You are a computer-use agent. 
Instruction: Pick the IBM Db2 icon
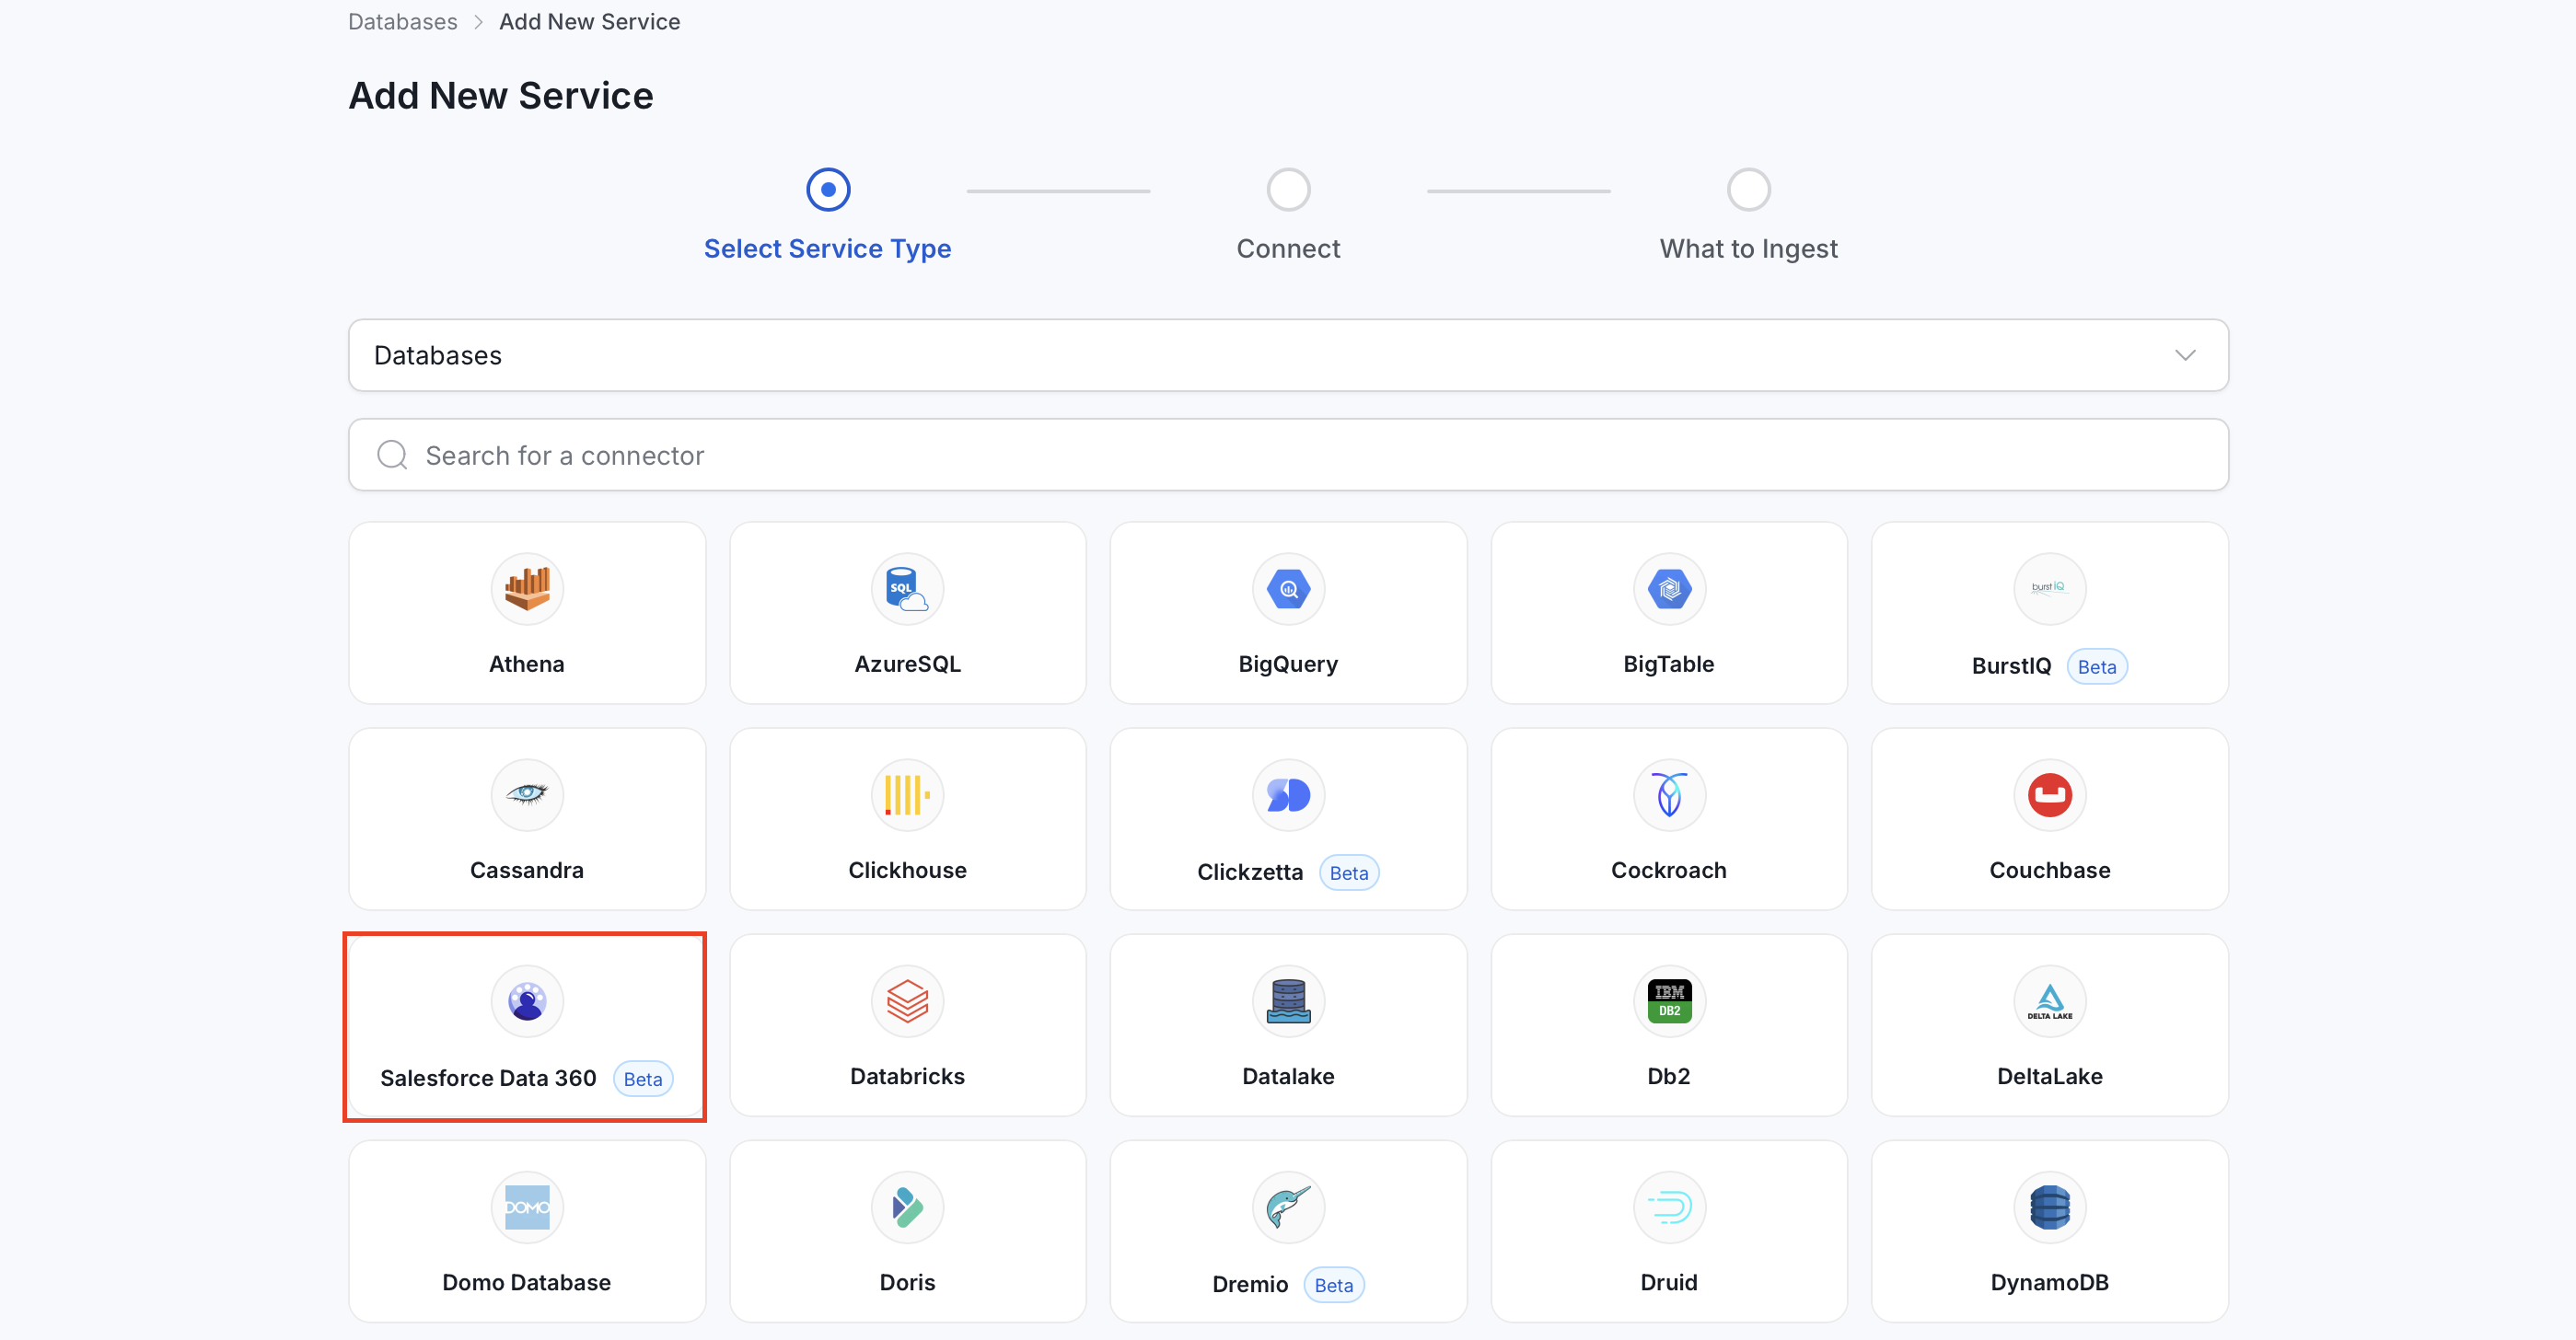coord(1669,1001)
